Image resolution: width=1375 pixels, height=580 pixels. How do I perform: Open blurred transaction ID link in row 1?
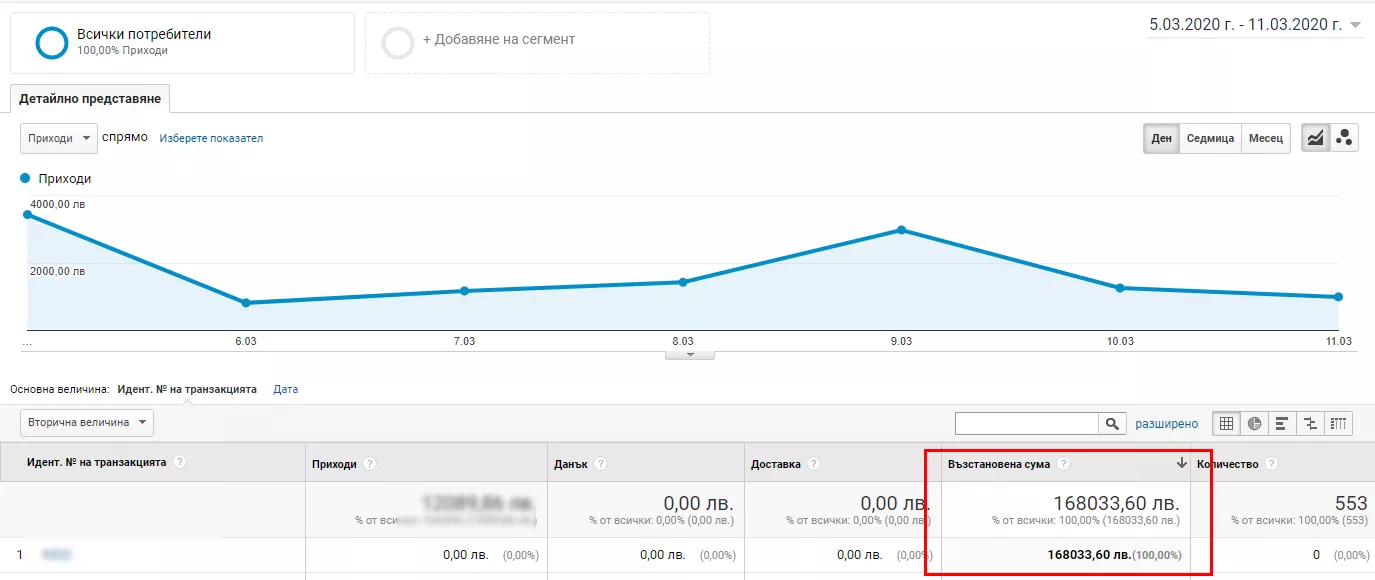58,554
